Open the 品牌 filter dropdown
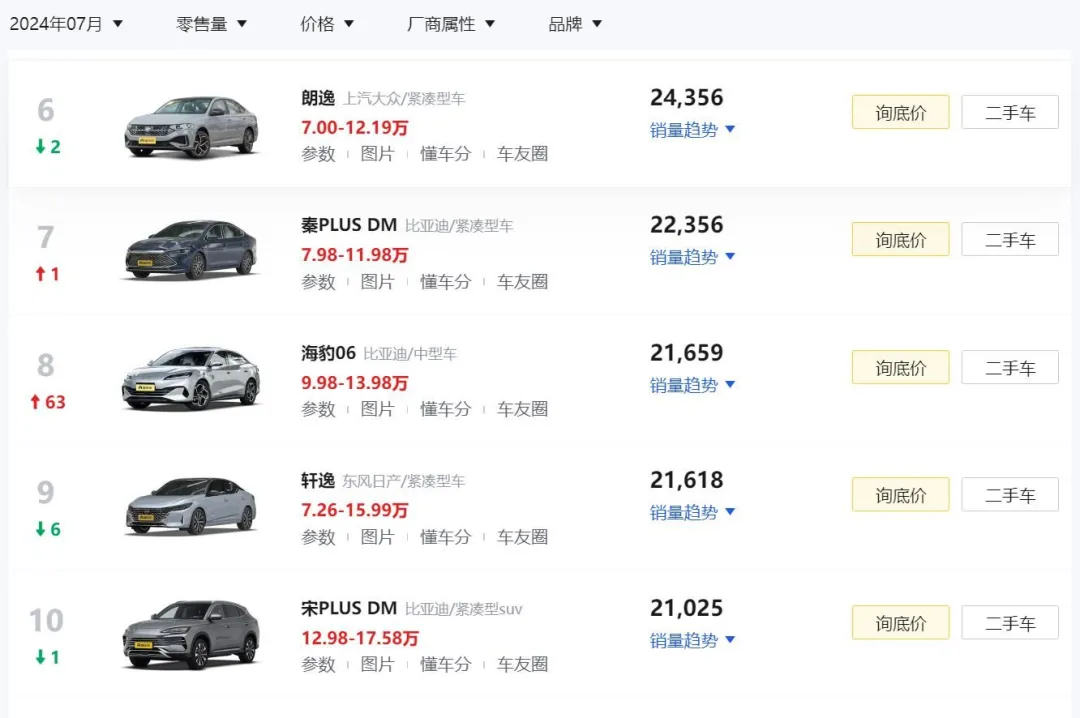Image resolution: width=1080 pixels, height=718 pixels. click(x=575, y=24)
